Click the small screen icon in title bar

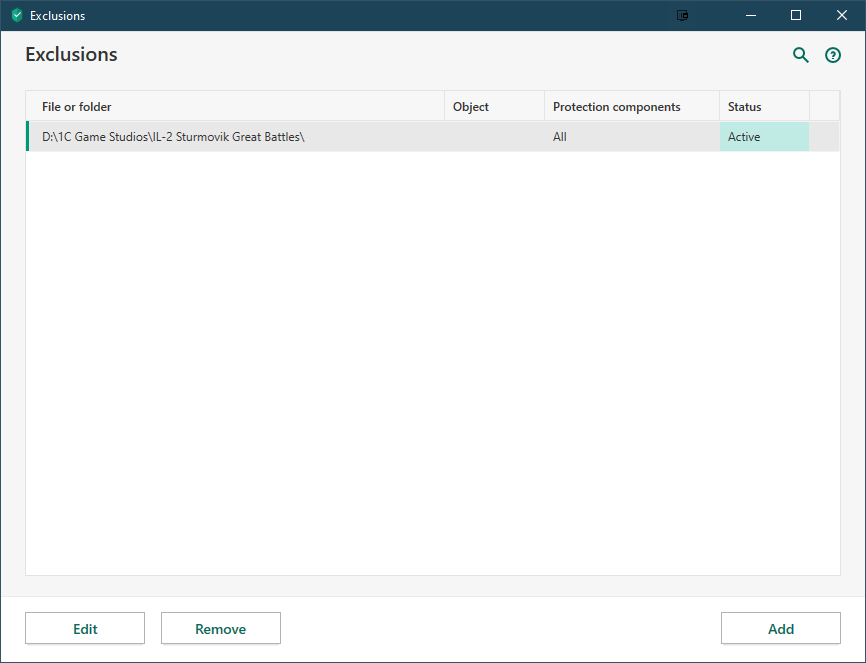(683, 15)
